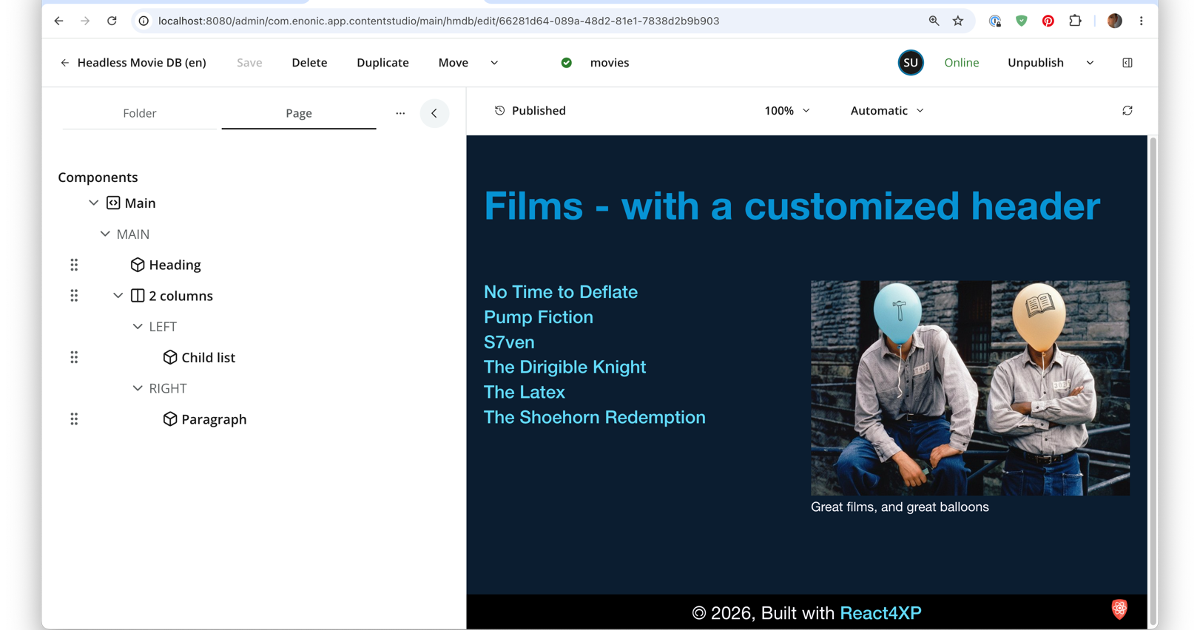Switch to the Folder tab
Screen dimensions: 1200x630
(x=140, y=113)
